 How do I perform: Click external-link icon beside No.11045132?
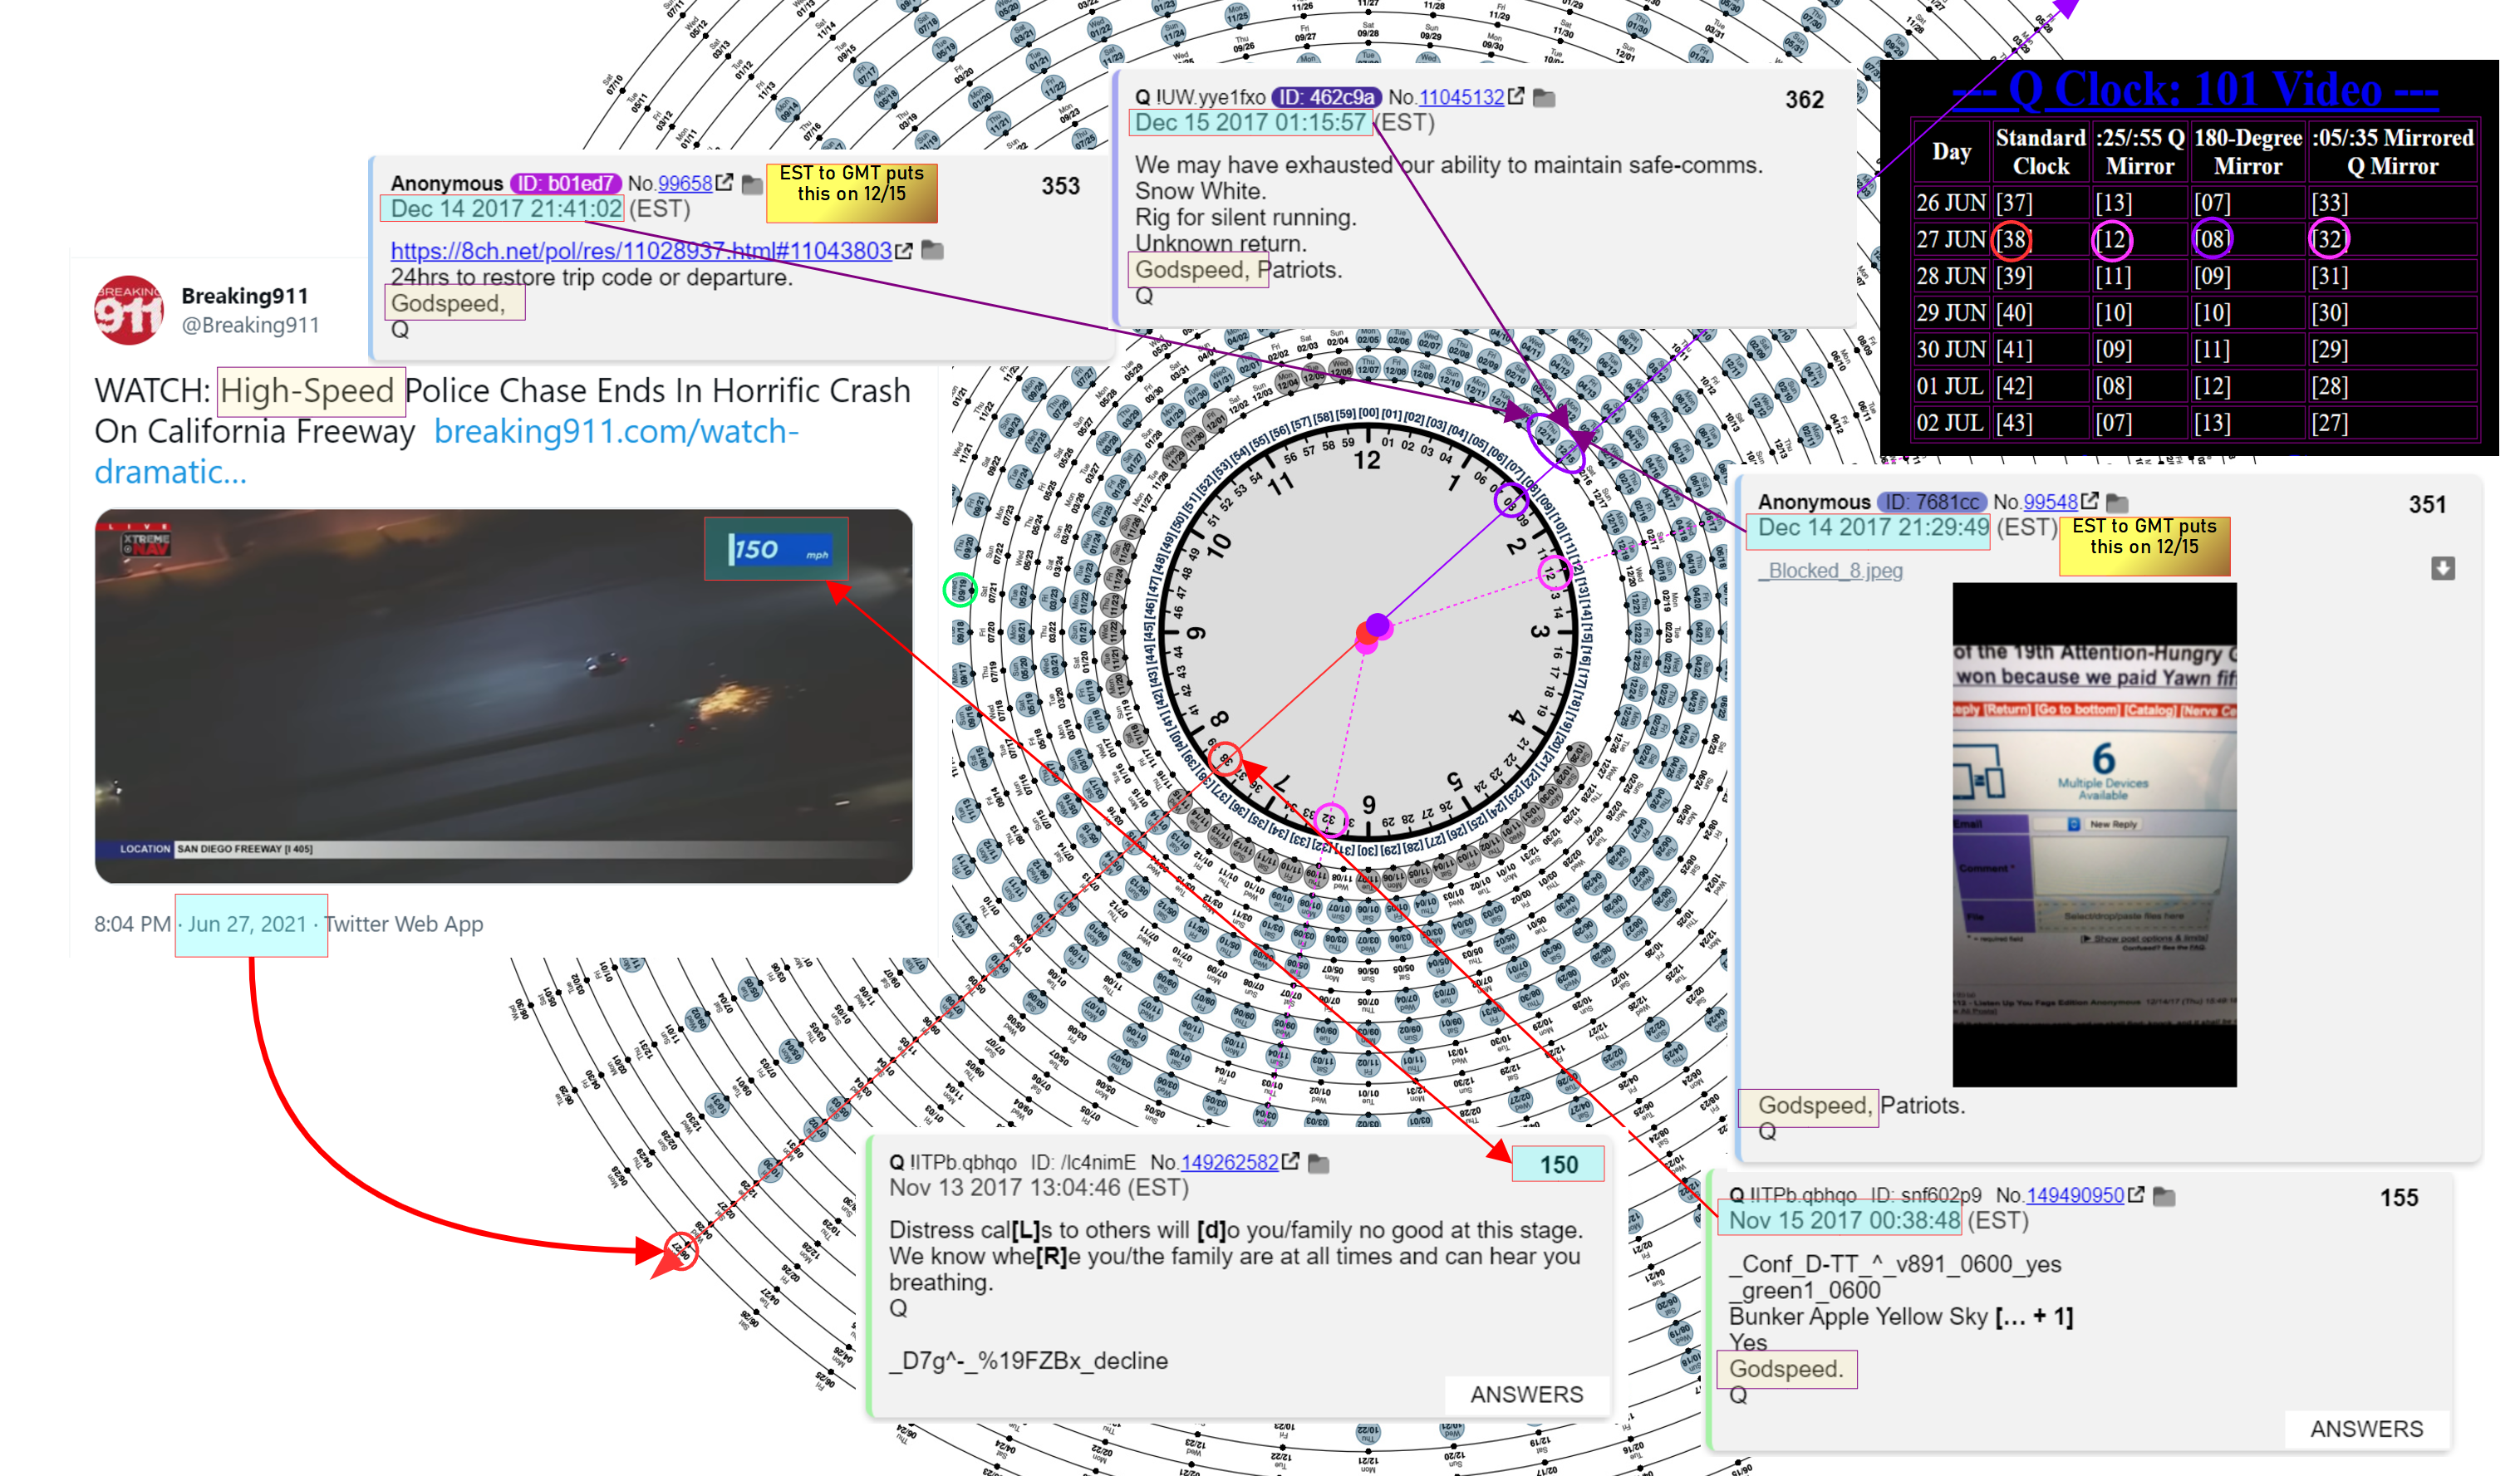[1516, 96]
